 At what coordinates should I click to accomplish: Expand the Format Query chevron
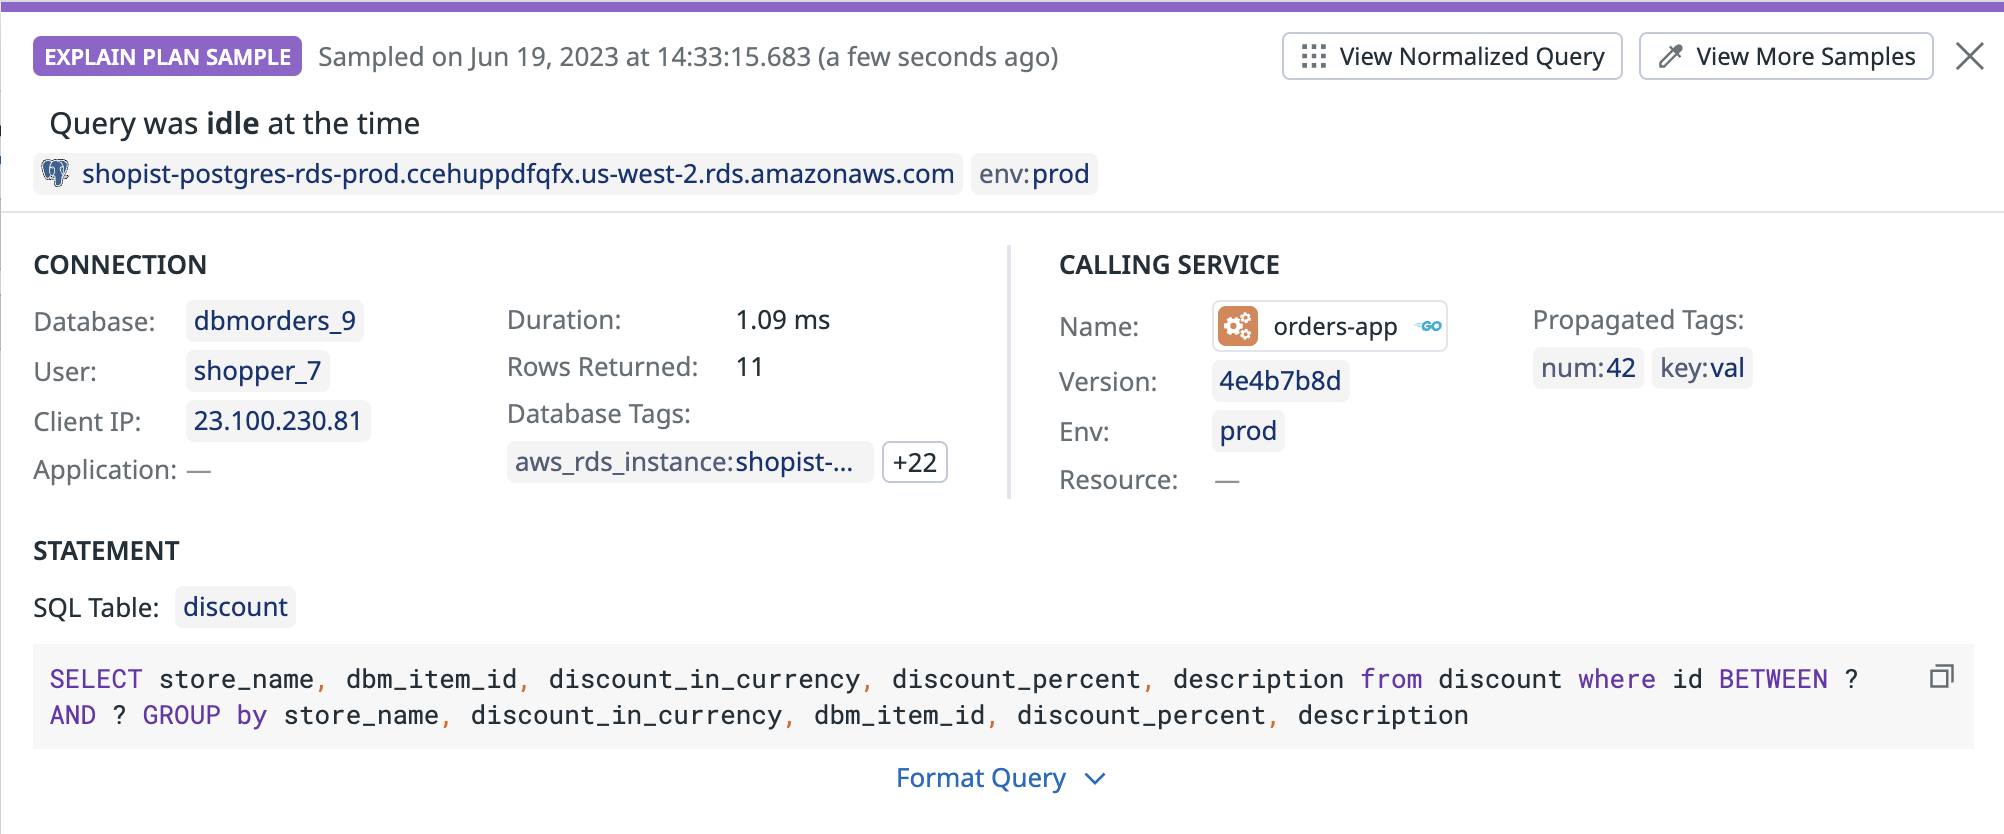[1095, 778]
